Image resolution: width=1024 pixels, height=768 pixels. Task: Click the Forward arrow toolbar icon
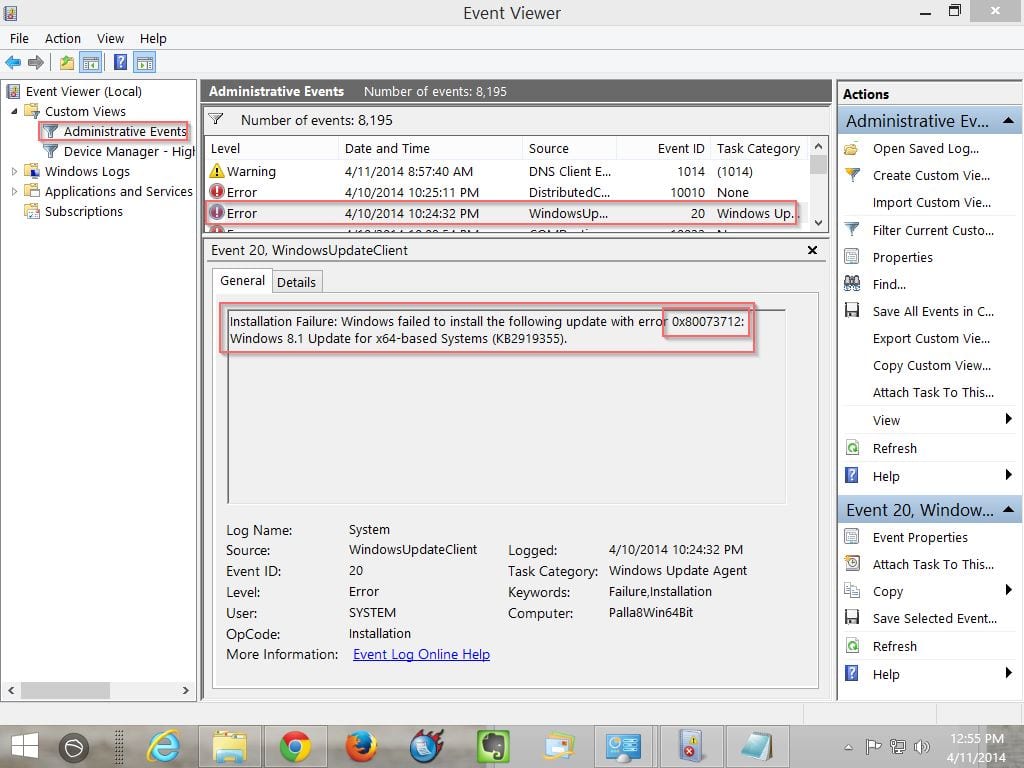(x=36, y=63)
